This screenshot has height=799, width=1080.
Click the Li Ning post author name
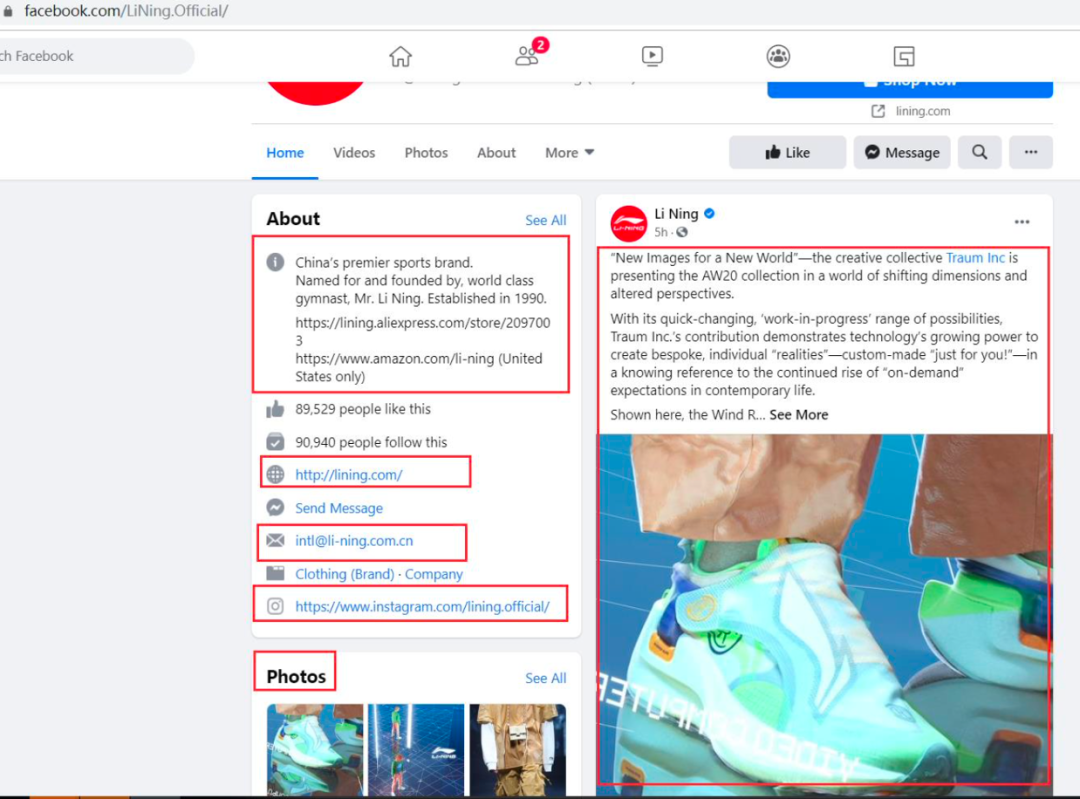(x=676, y=214)
